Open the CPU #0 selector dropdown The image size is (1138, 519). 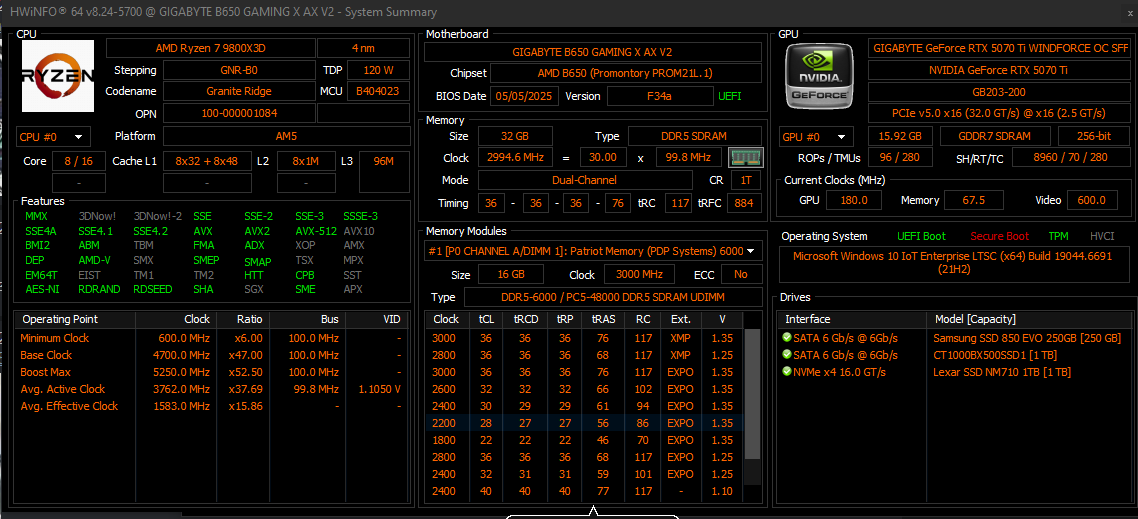(53, 136)
